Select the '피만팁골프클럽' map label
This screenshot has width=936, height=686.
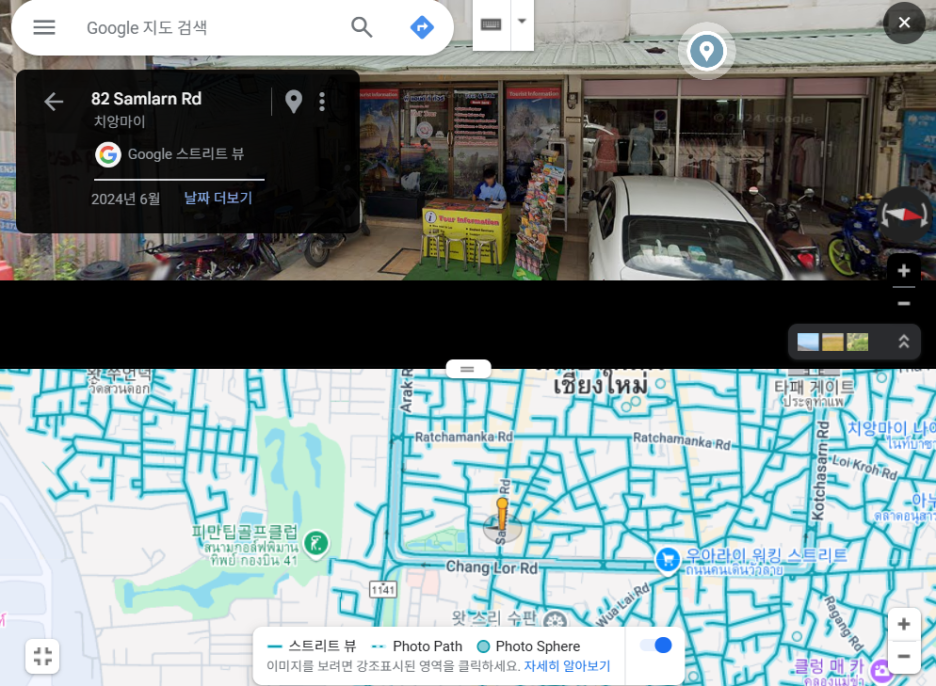pyautogui.click(x=244, y=531)
